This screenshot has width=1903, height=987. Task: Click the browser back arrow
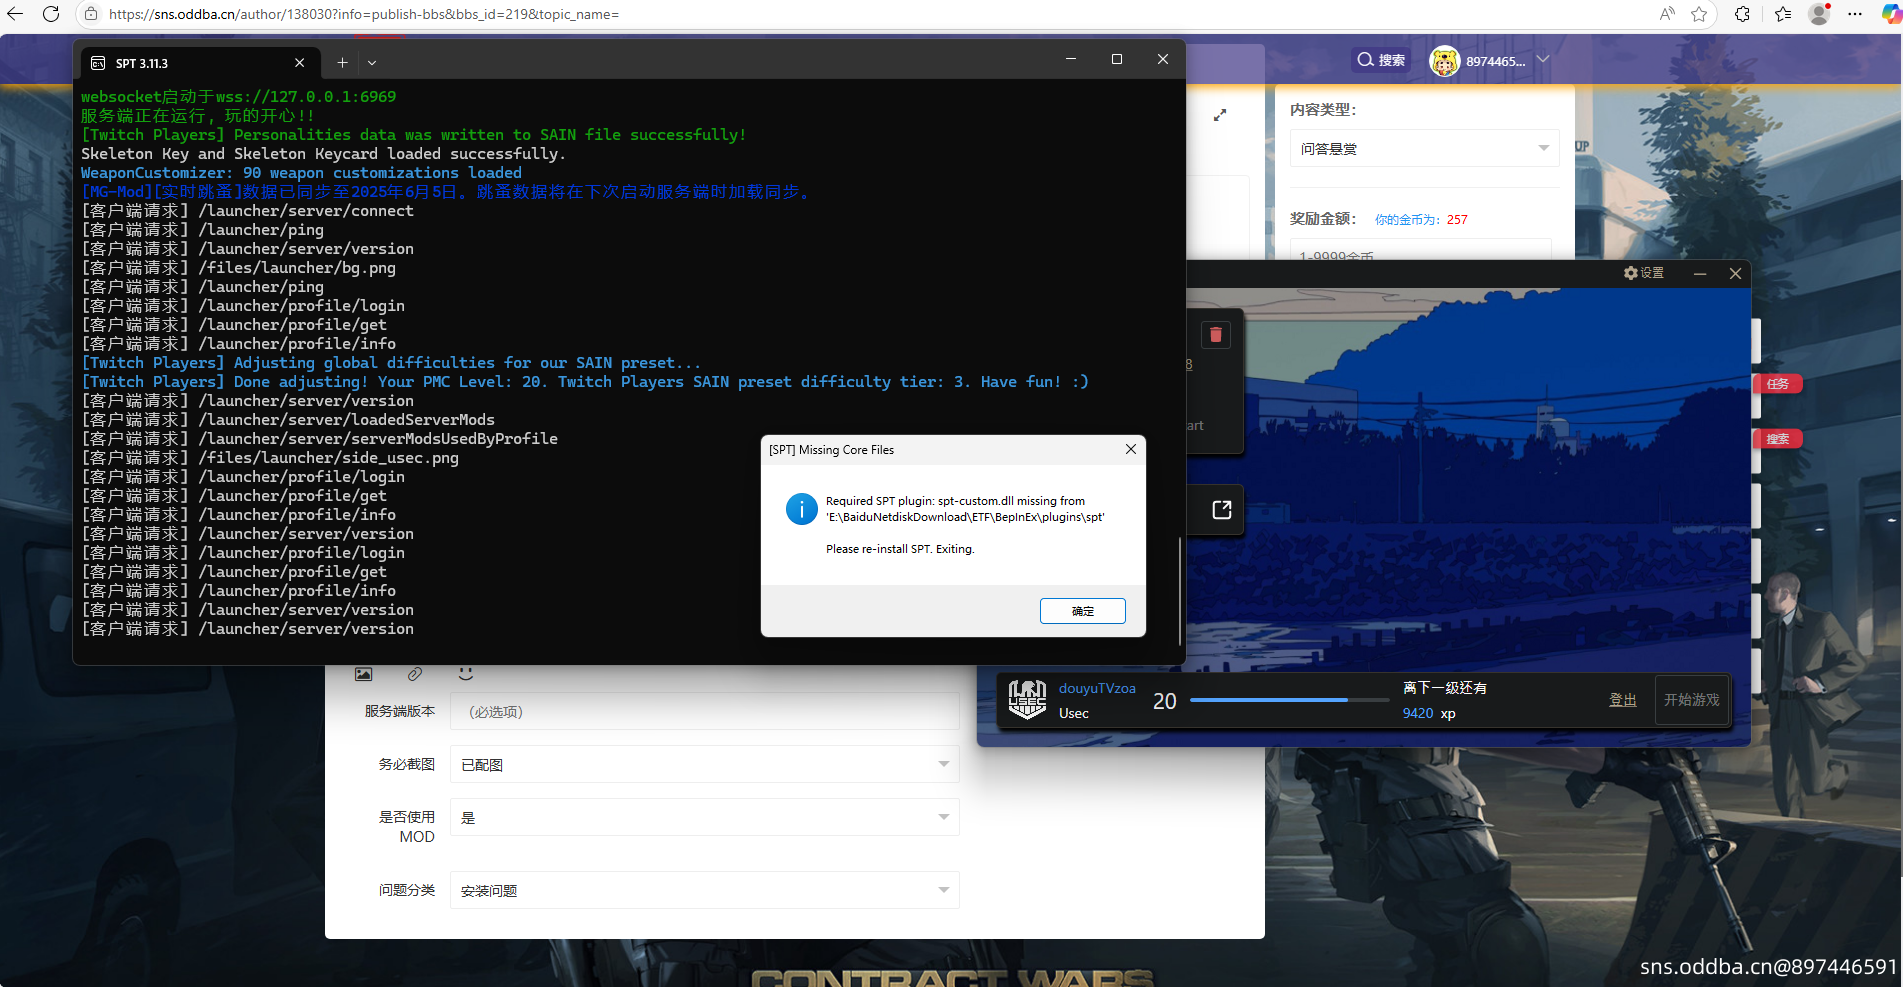pyautogui.click(x=15, y=14)
